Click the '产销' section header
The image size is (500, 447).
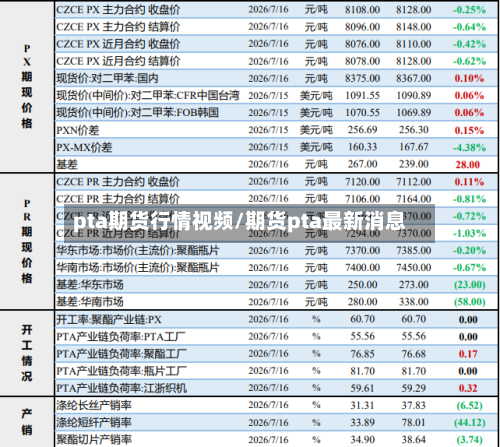[27, 422]
